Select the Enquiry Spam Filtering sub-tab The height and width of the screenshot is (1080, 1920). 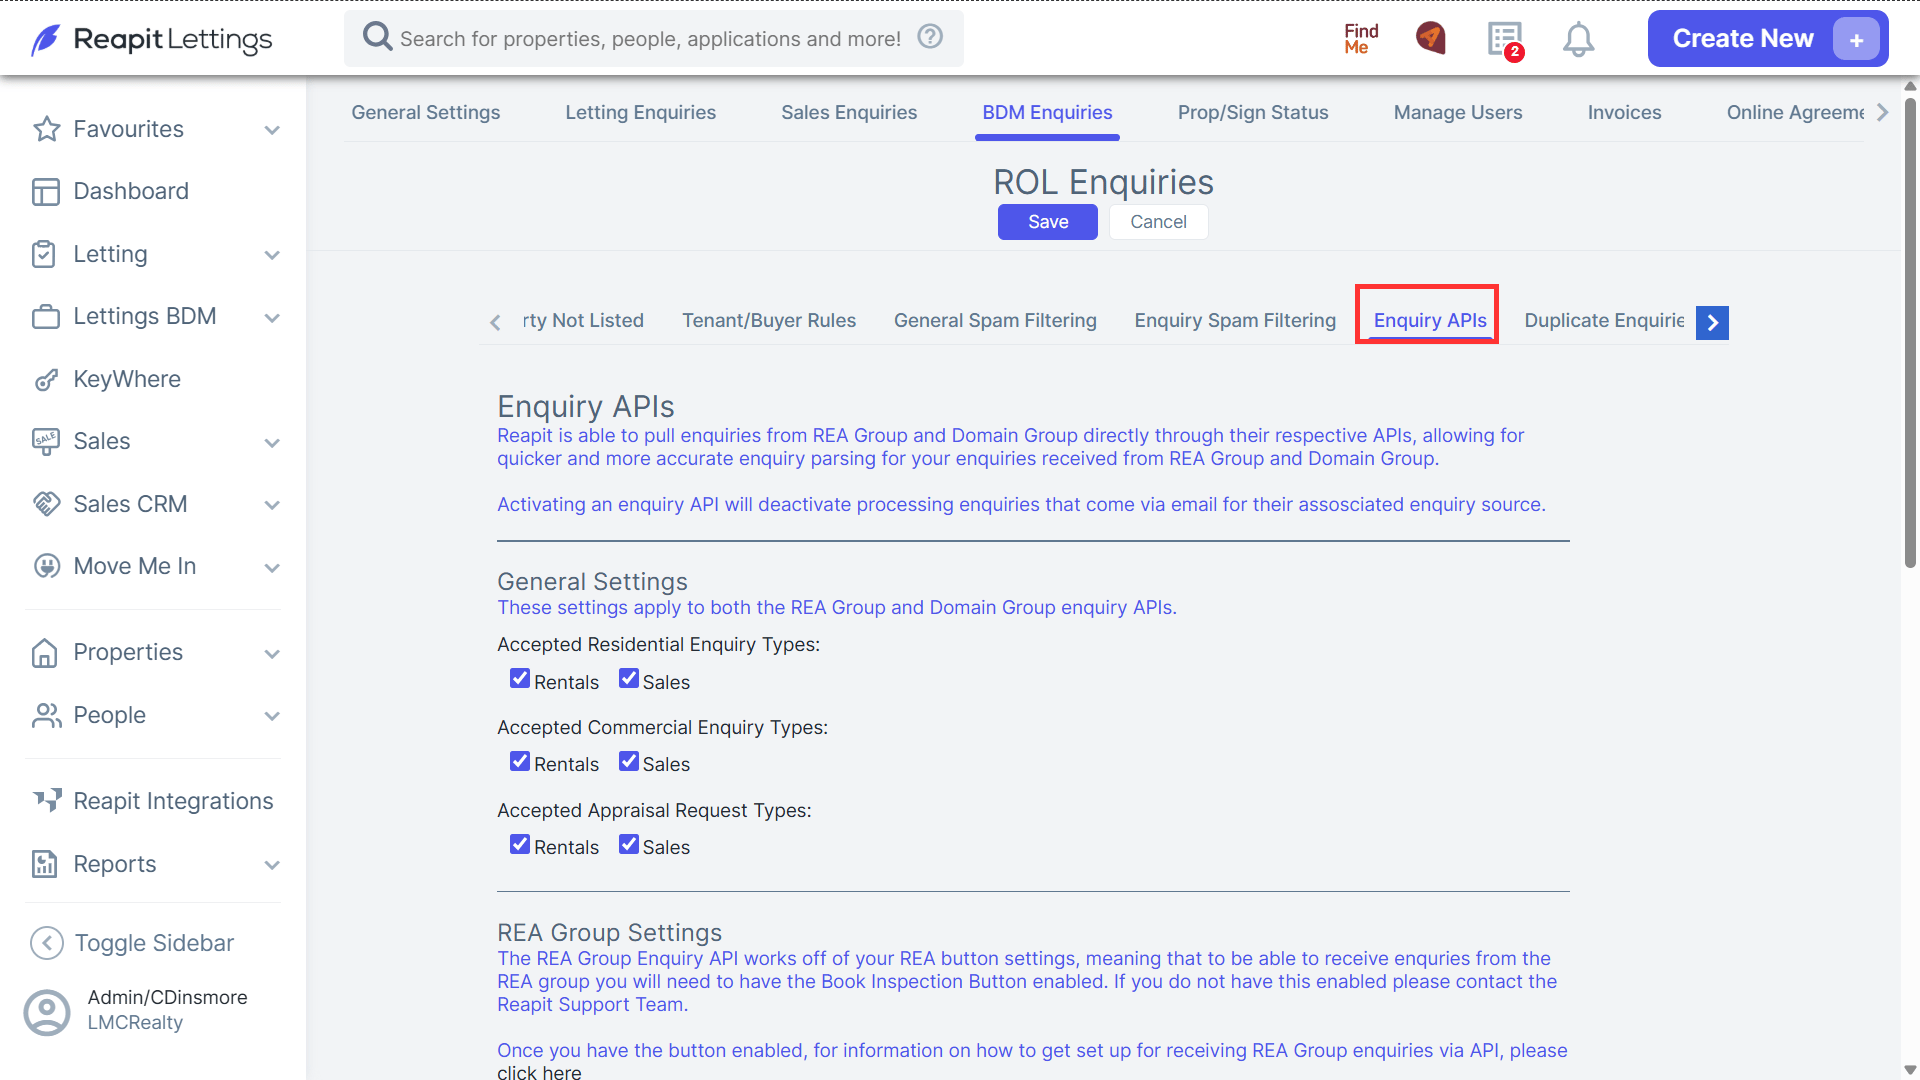[x=1235, y=320]
